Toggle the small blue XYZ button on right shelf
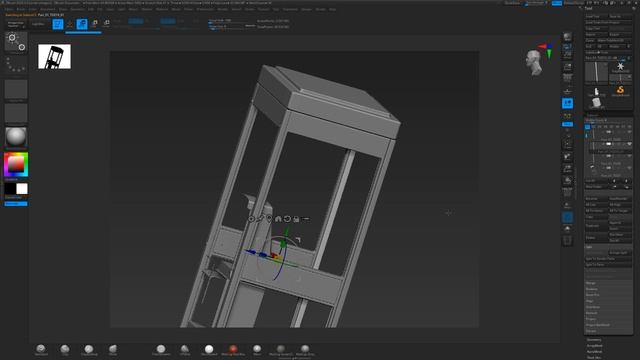The height and width of the screenshot is (360, 640). [x=567, y=124]
